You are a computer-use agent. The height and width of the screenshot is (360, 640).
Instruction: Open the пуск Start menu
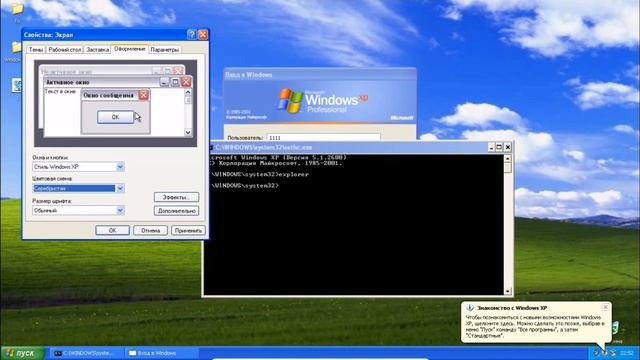coord(22,353)
